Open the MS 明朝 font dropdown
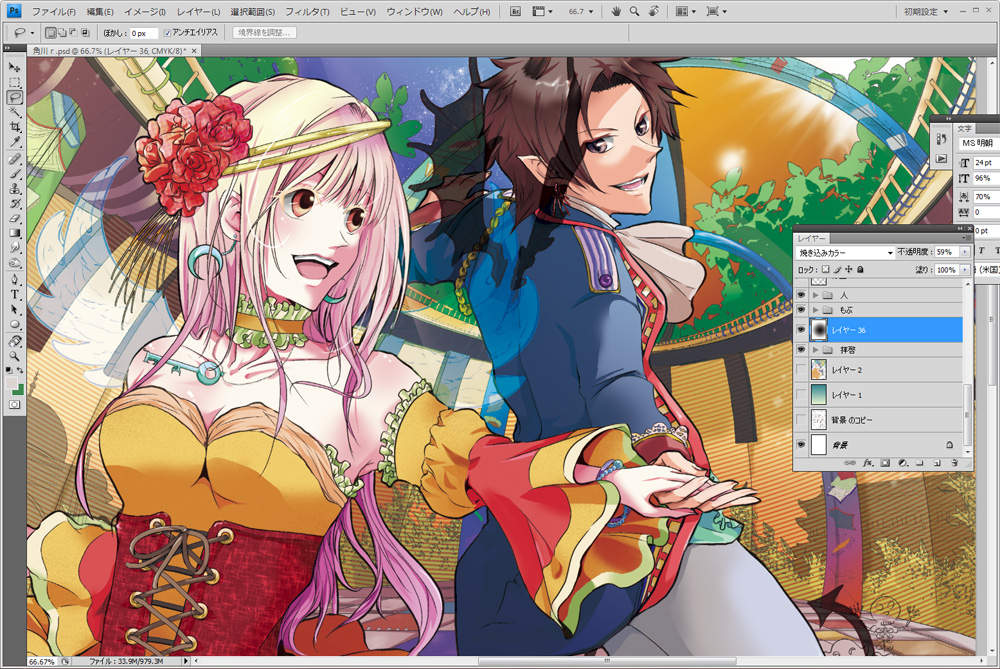Screen dimensions: 1000x669 click(980, 143)
